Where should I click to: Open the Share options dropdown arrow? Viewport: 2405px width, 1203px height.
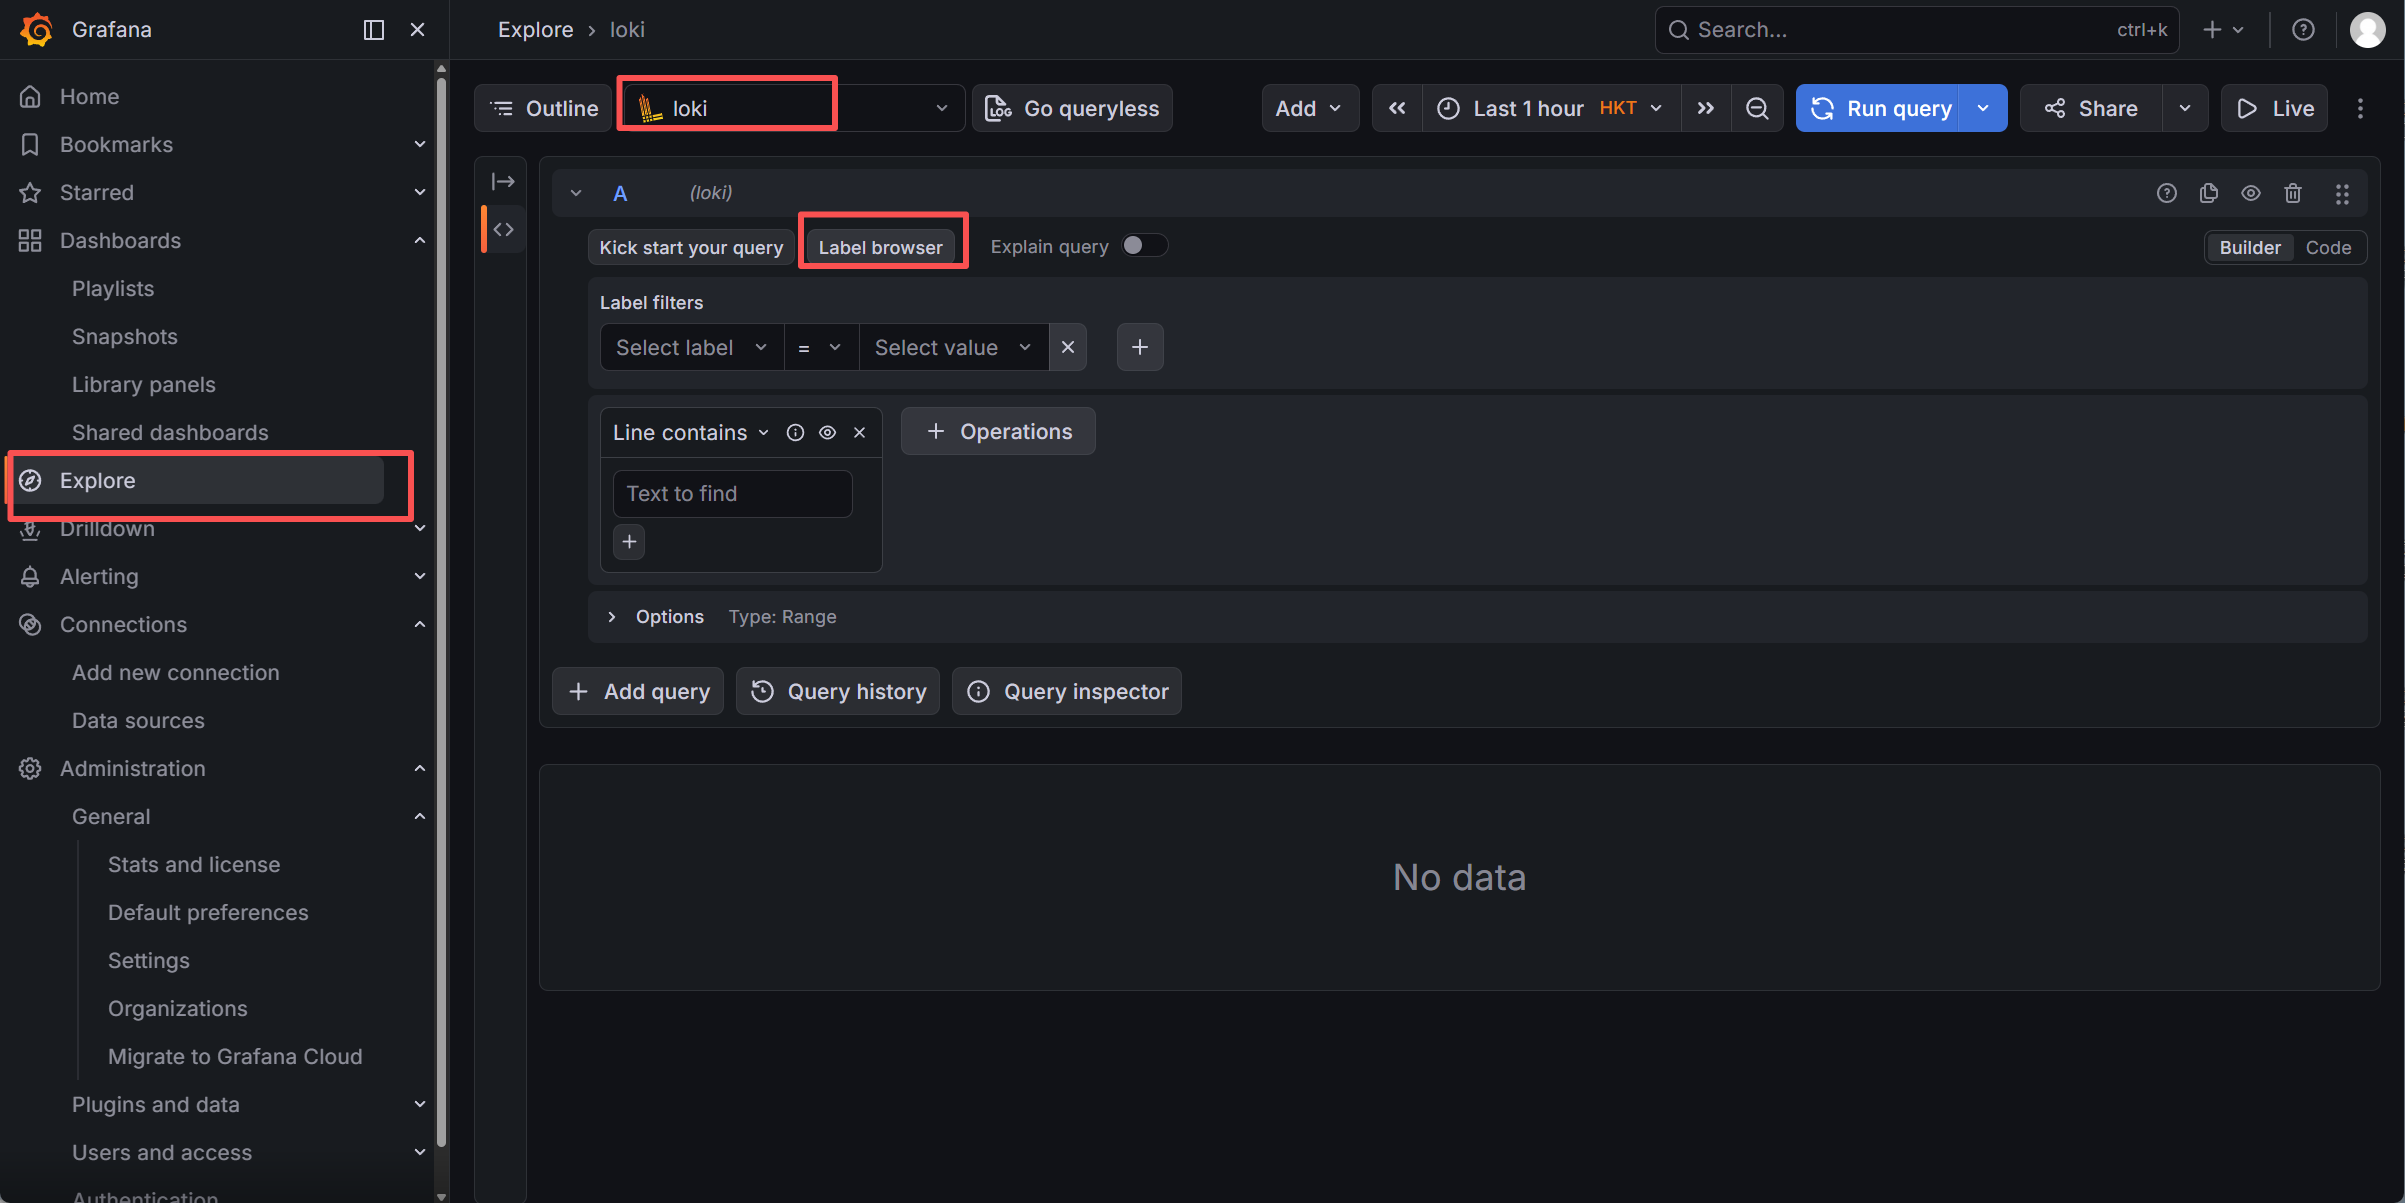[2185, 108]
